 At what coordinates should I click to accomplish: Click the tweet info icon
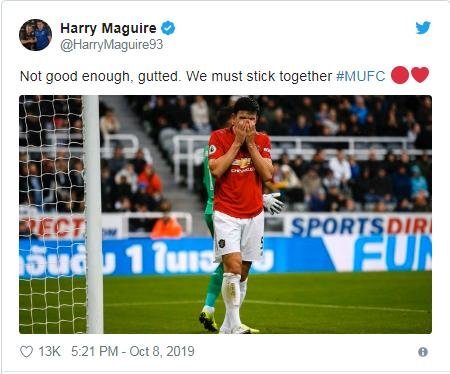tap(423, 352)
